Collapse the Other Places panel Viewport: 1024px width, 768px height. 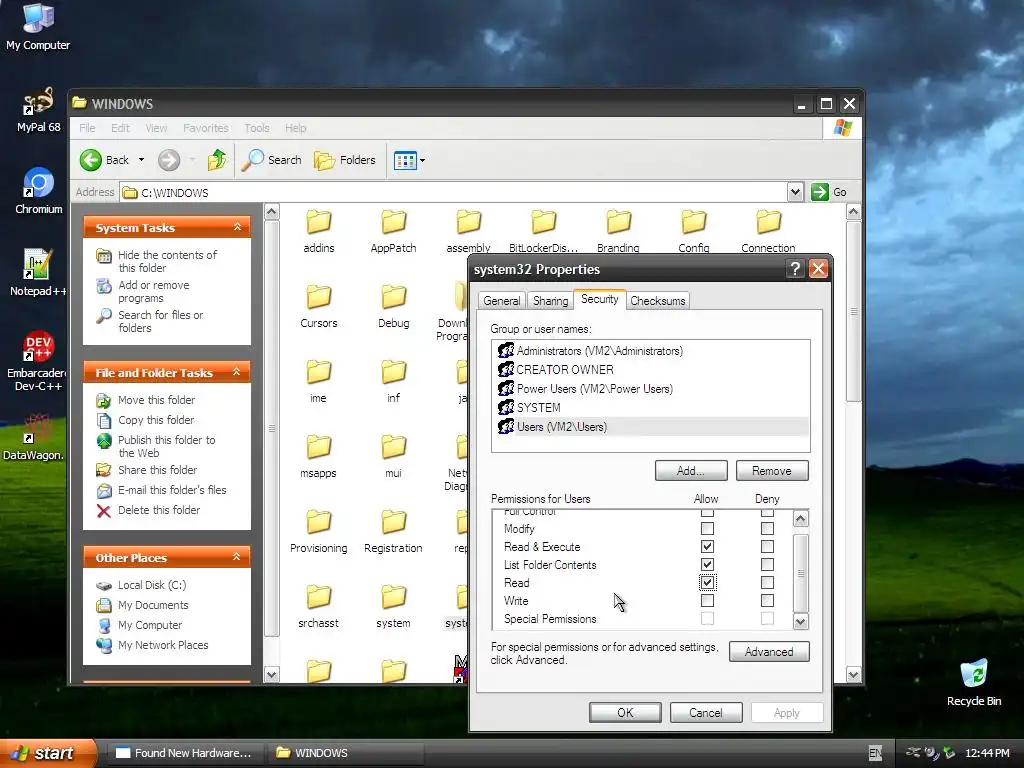(237, 557)
